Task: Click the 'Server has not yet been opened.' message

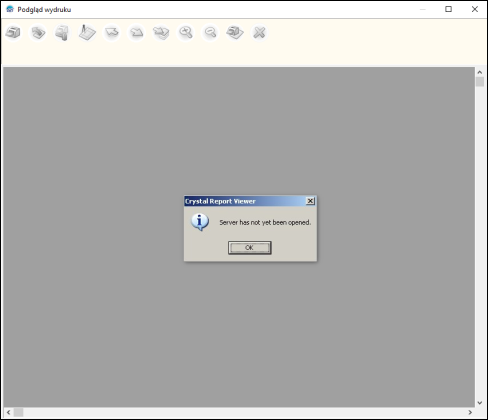Action: click(x=265, y=222)
